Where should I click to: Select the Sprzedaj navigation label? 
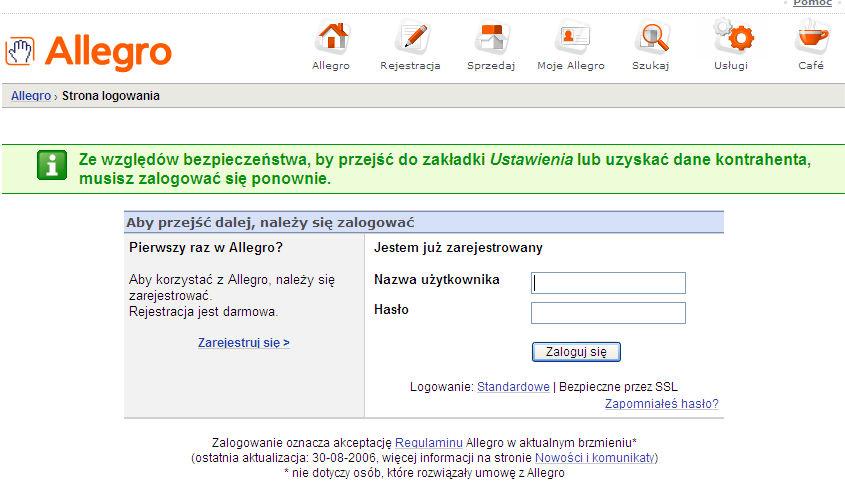pyautogui.click(x=491, y=66)
